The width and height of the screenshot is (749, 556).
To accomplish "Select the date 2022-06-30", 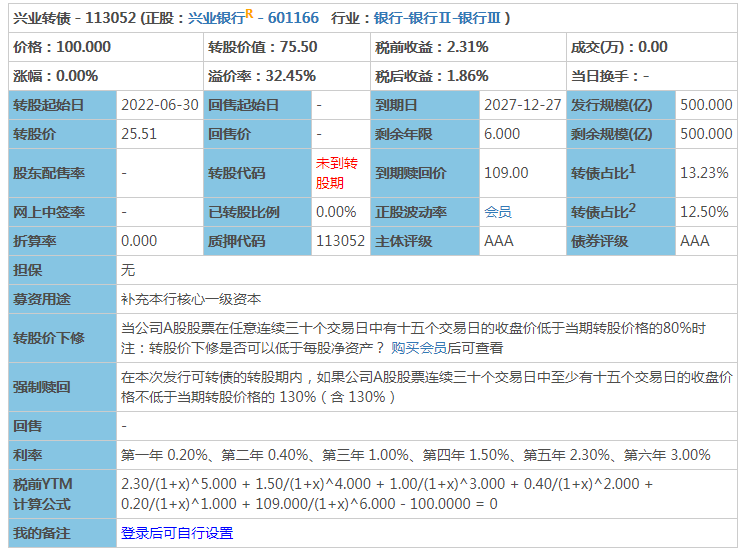I will (x=160, y=105).
